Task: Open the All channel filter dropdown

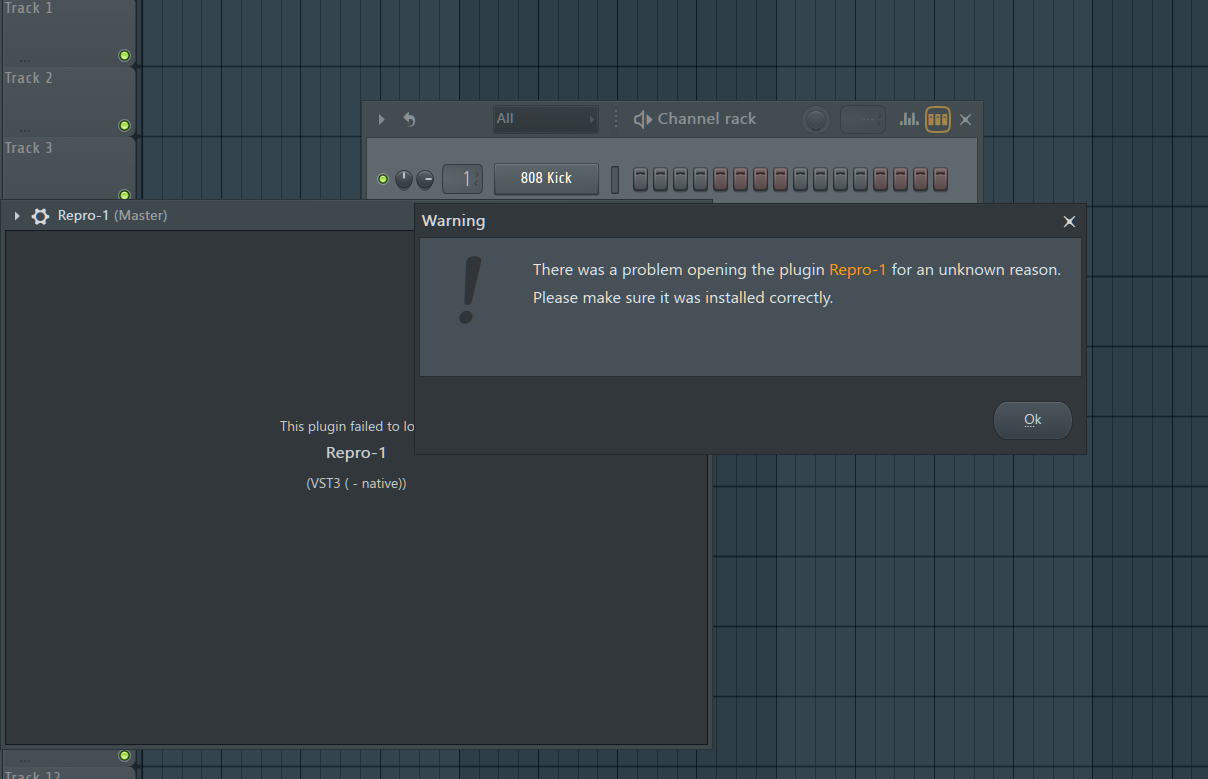Action: coord(546,119)
